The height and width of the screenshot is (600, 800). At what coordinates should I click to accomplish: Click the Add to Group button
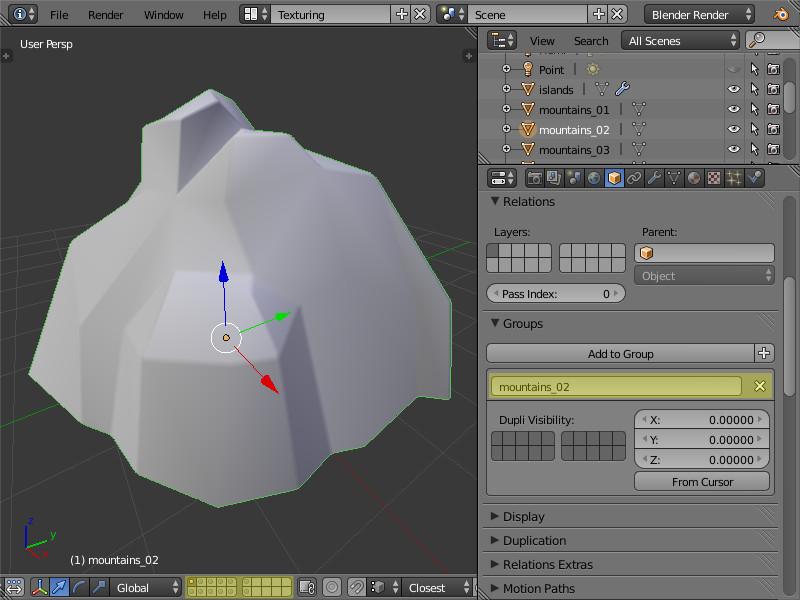(x=620, y=353)
